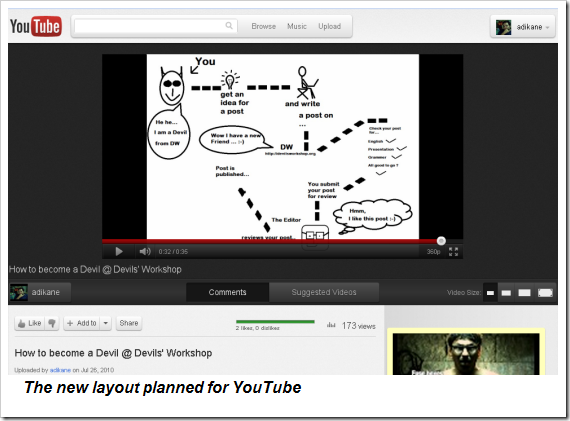The width and height of the screenshot is (570, 421).
Task: Like the video
Action: pos(29,323)
